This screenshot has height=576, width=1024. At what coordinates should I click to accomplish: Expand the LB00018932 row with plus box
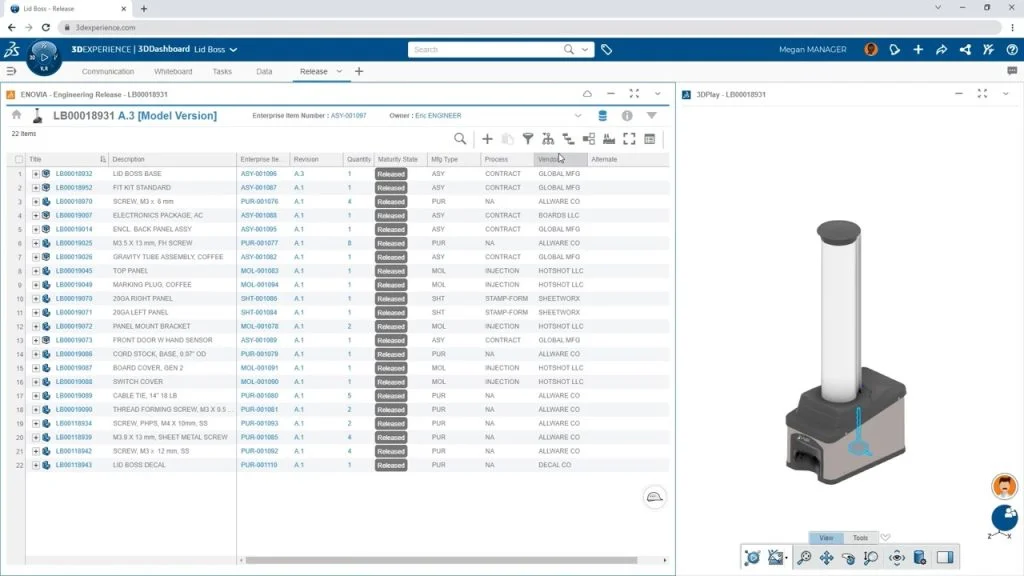36,174
